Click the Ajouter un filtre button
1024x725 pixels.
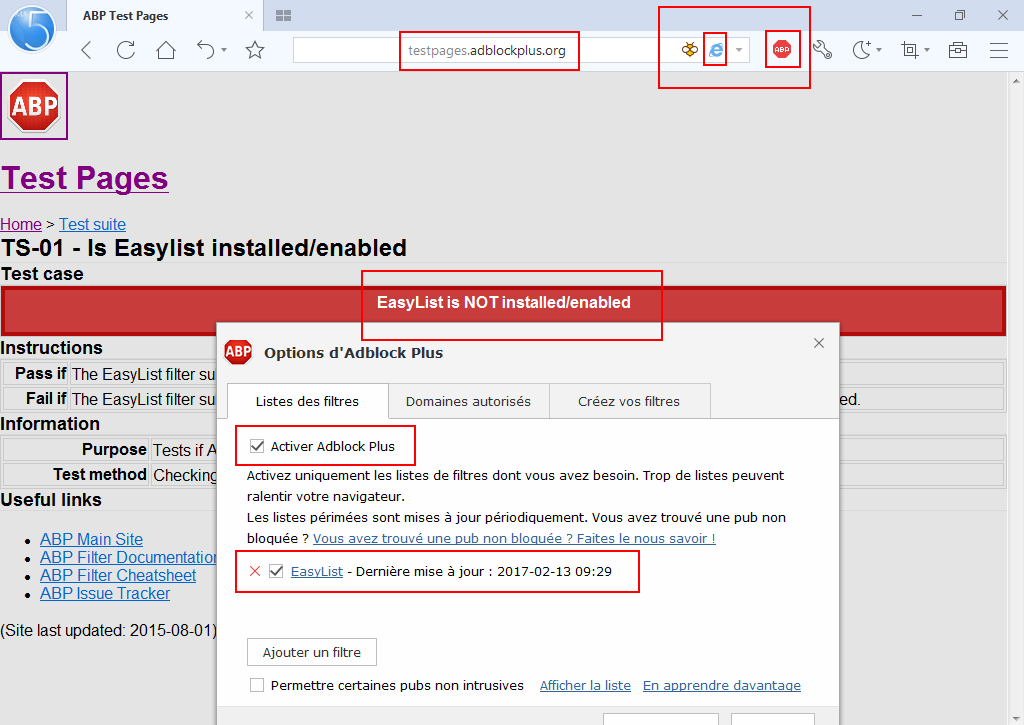click(312, 652)
